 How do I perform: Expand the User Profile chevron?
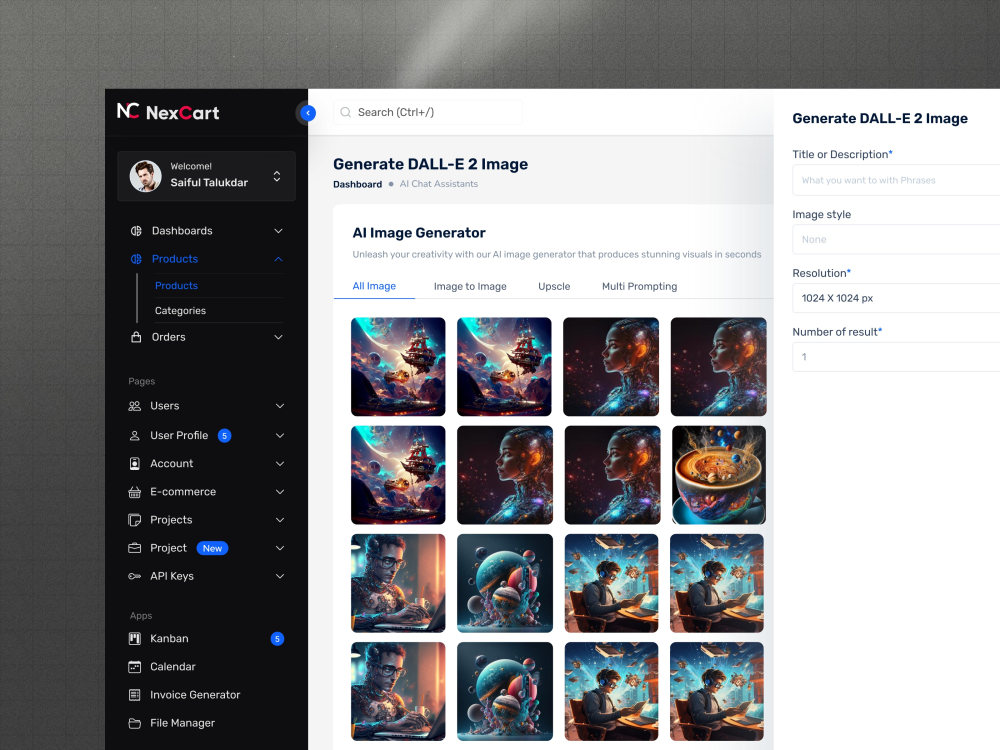click(280, 436)
